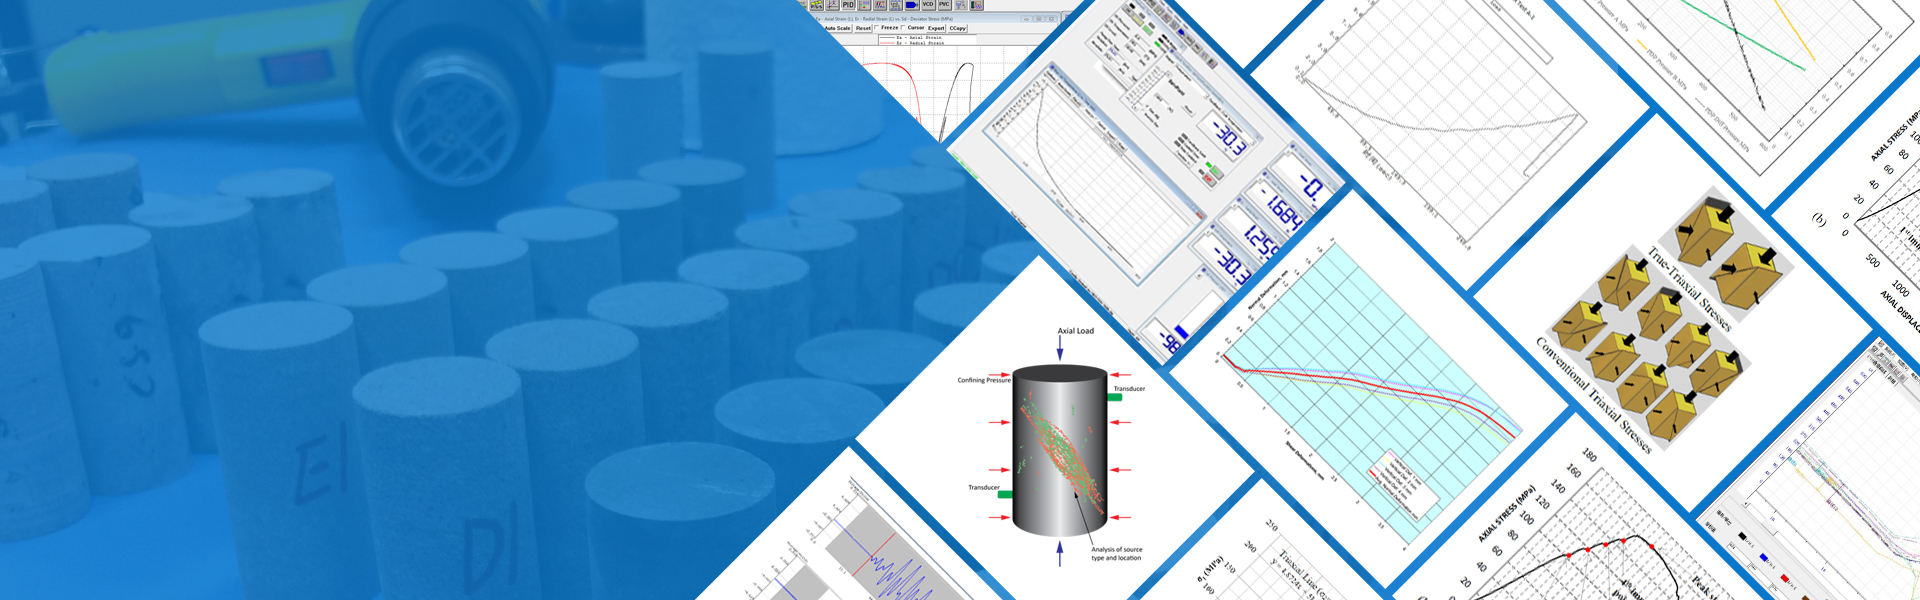The height and width of the screenshot is (600, 1920).
Task: Click the red color swatch in chart legend
Action: (1785, 579)
